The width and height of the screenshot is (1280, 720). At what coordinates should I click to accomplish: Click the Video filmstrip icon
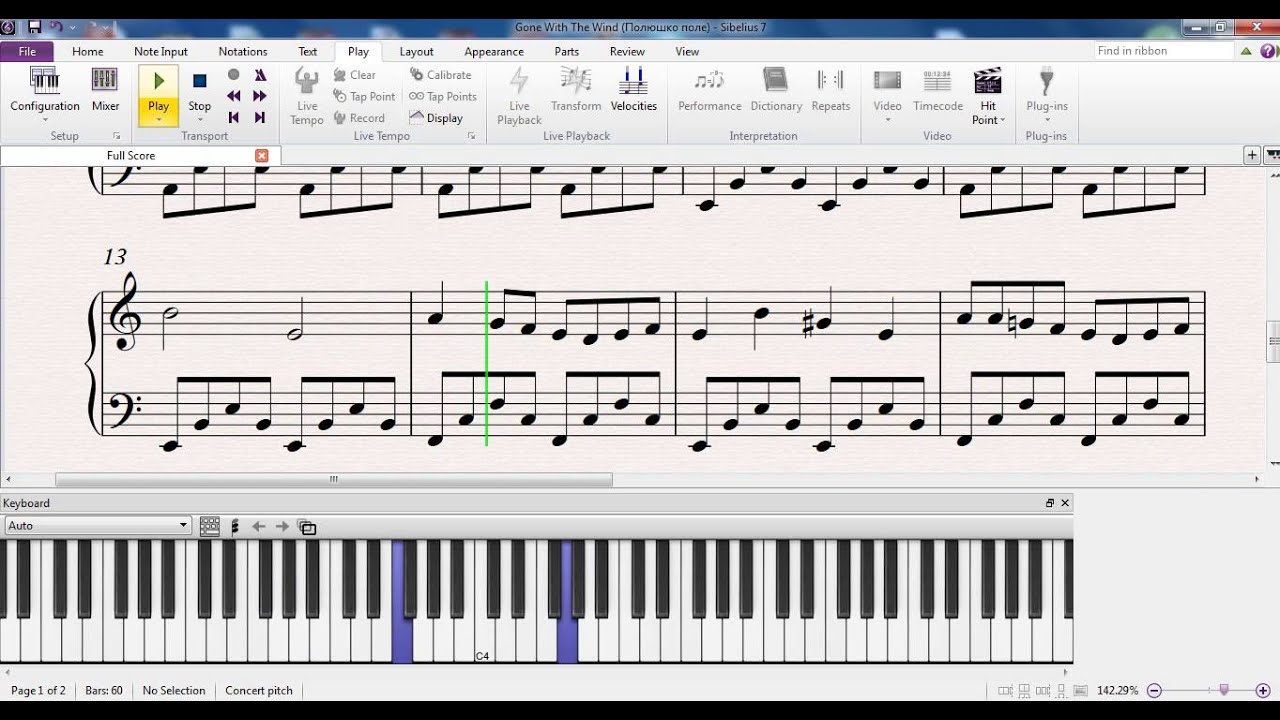(887, 80)
